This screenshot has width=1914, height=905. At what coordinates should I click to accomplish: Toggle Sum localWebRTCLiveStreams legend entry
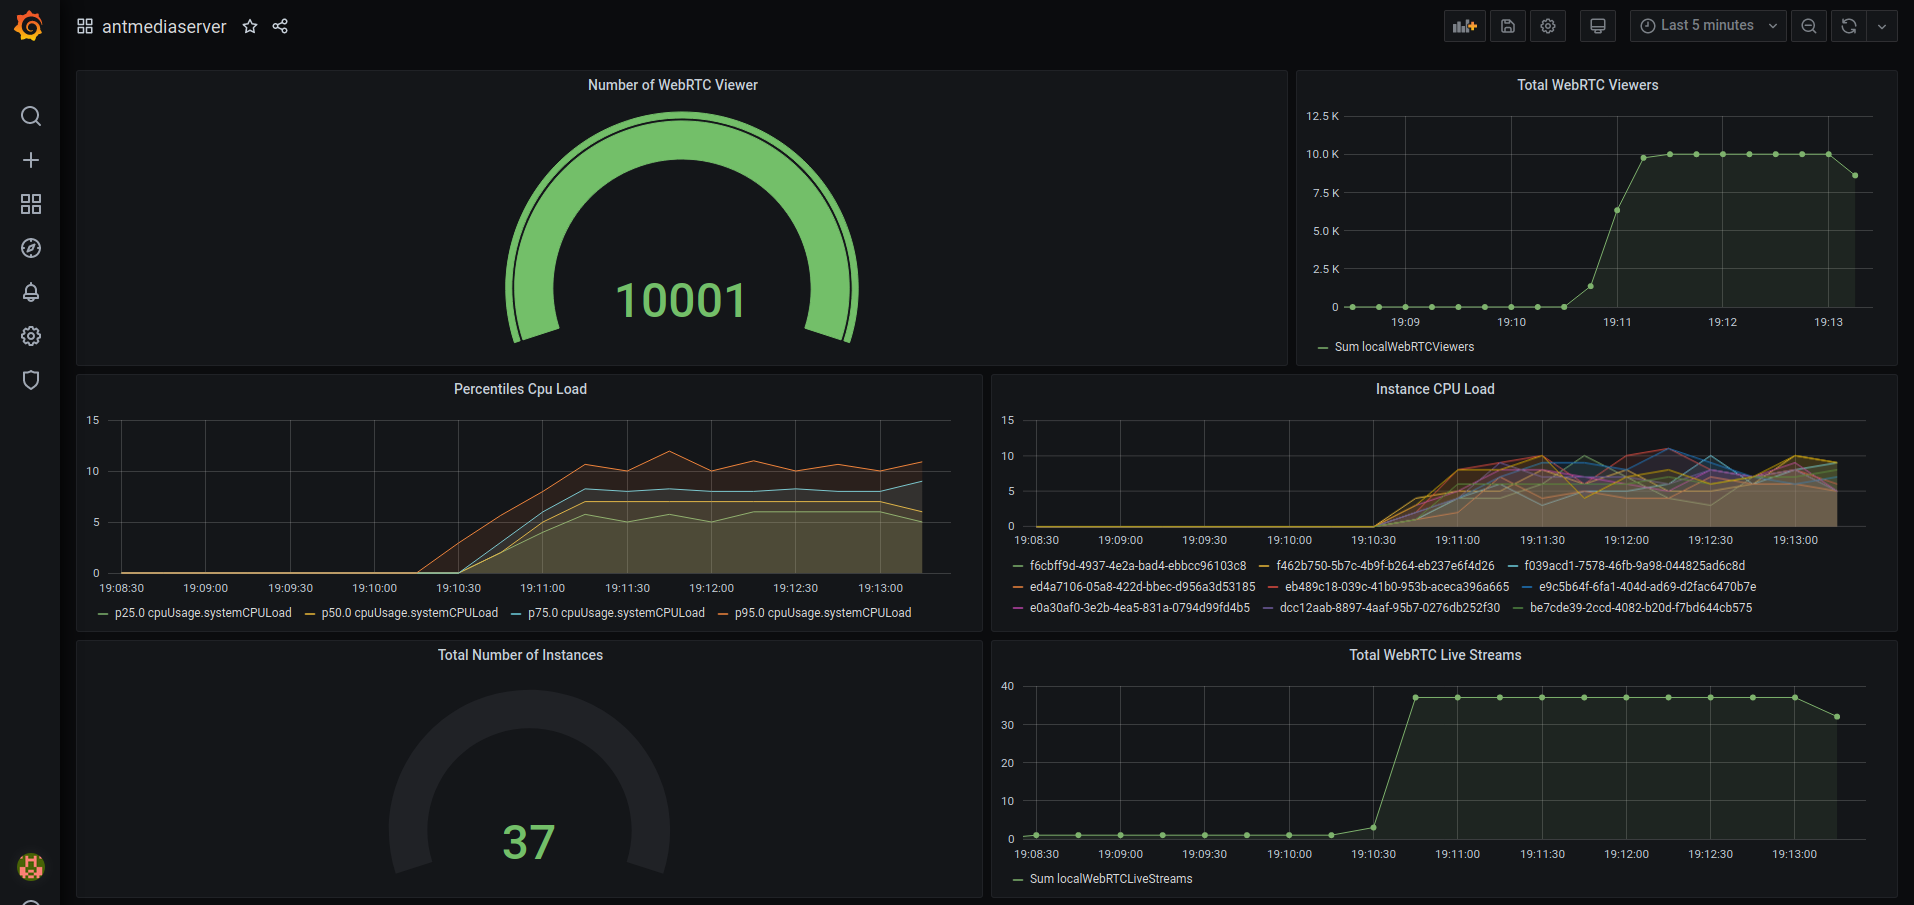pyautogui.click(x=1111, y=879)
